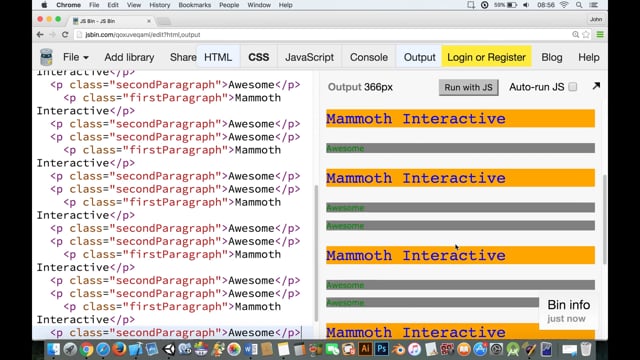The width and height of the screenshot is (640, 360).
Task: Toggle the Console panel
Action: pyautogui.click(x=369, y=57)
